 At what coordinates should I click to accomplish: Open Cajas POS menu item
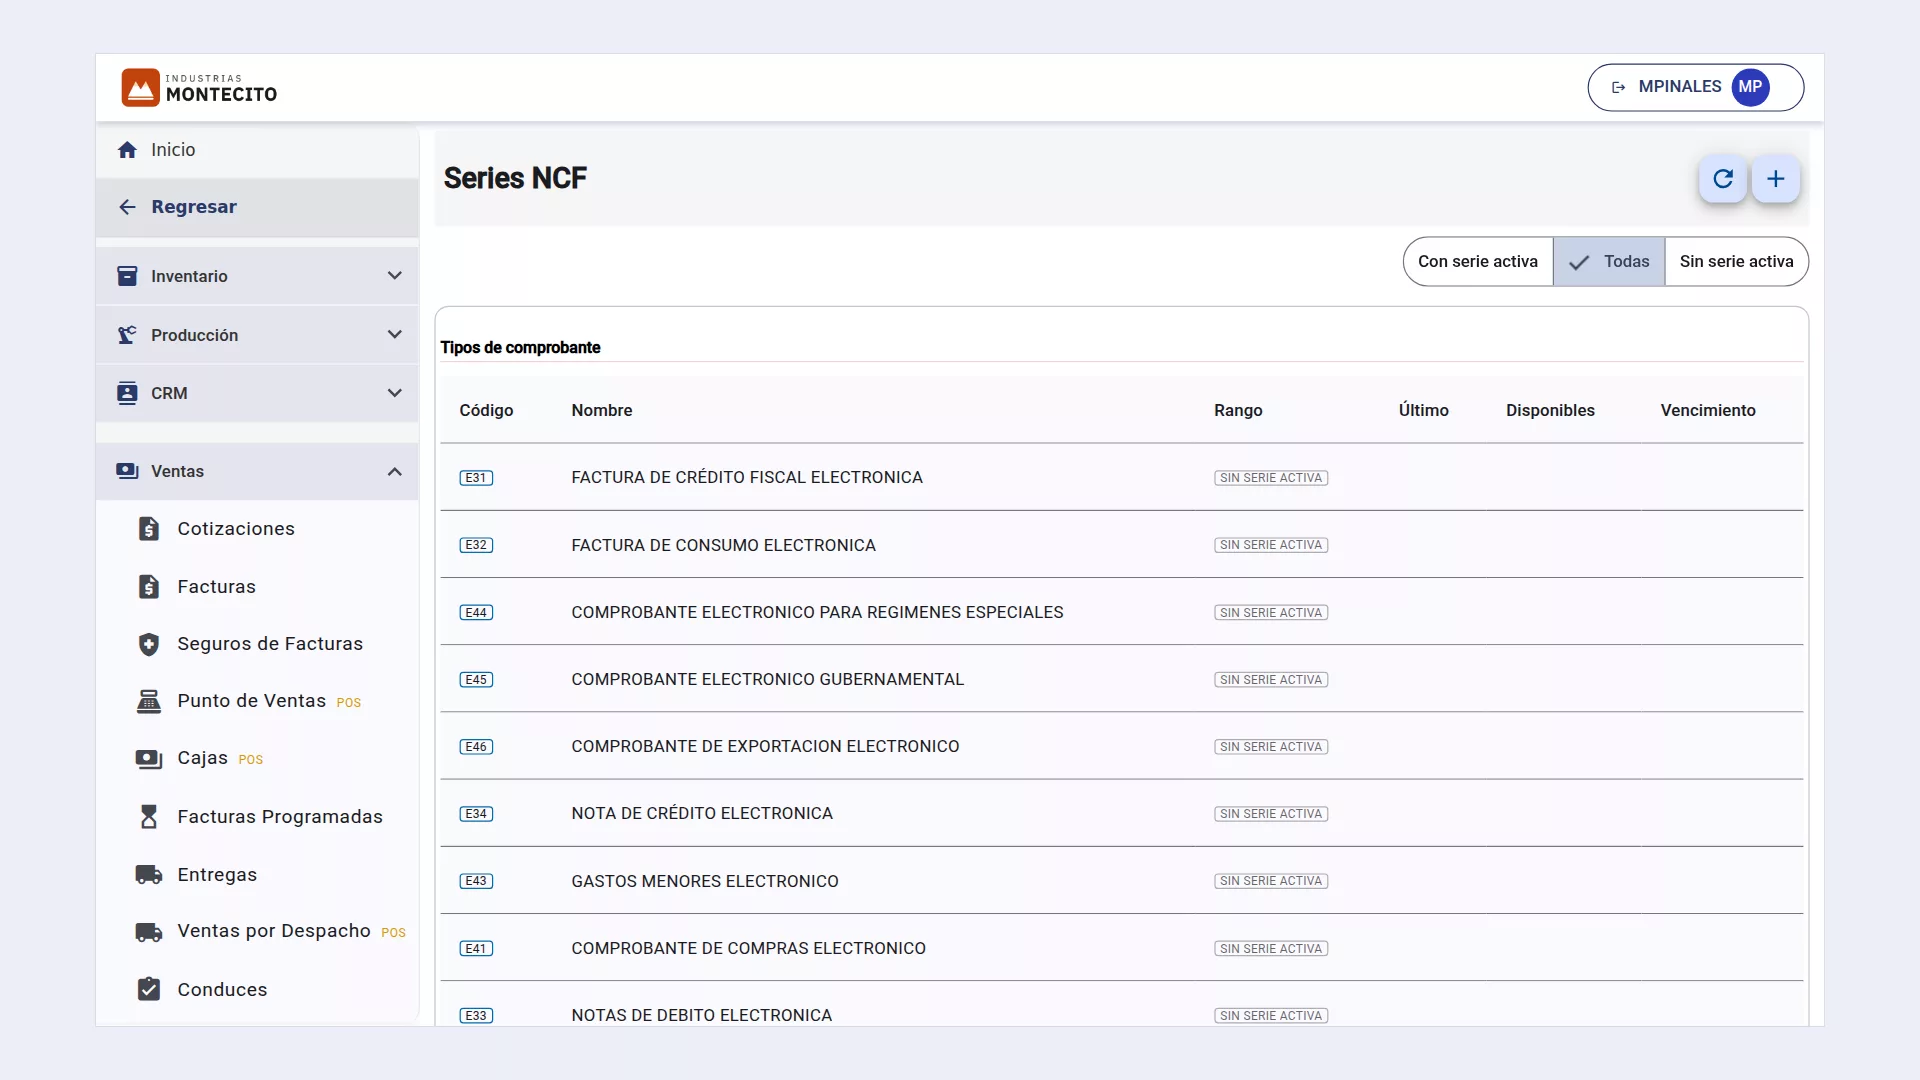pos(257,758)
